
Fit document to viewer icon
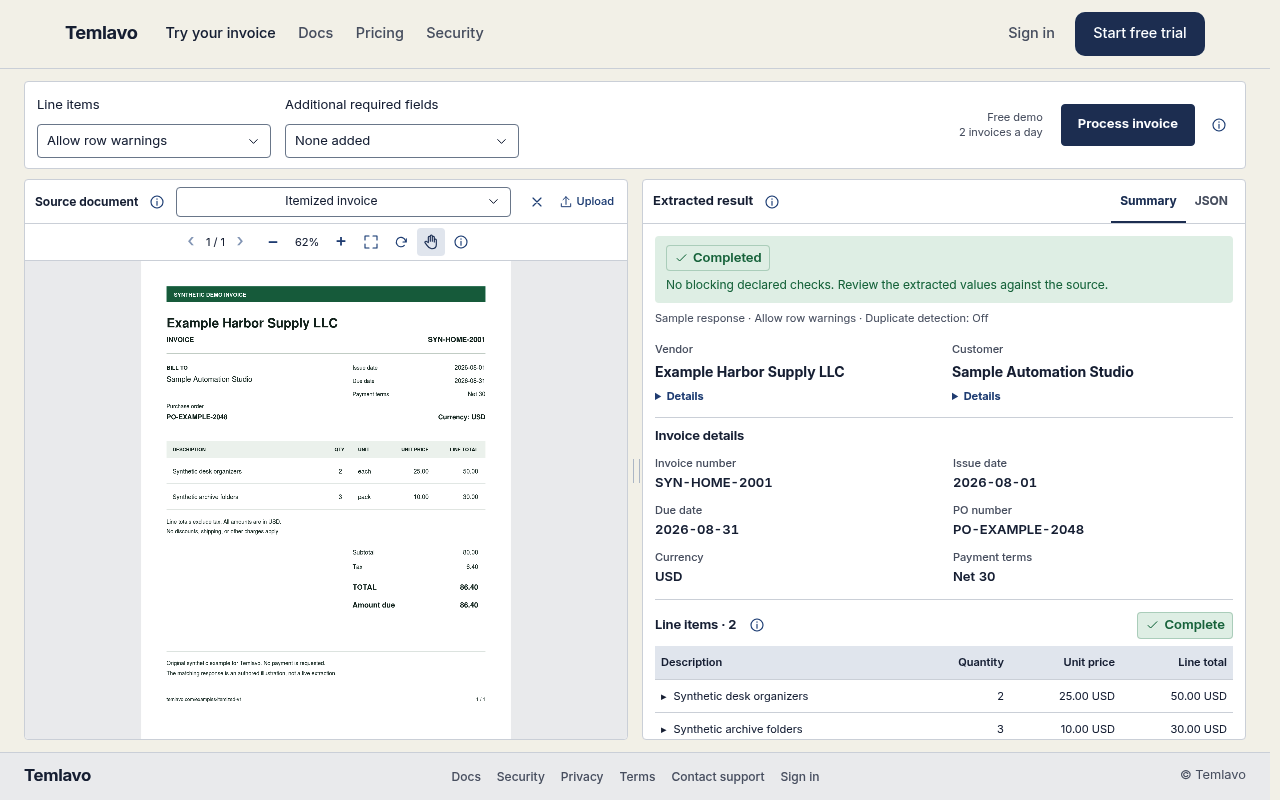click(x=371, y=242)
